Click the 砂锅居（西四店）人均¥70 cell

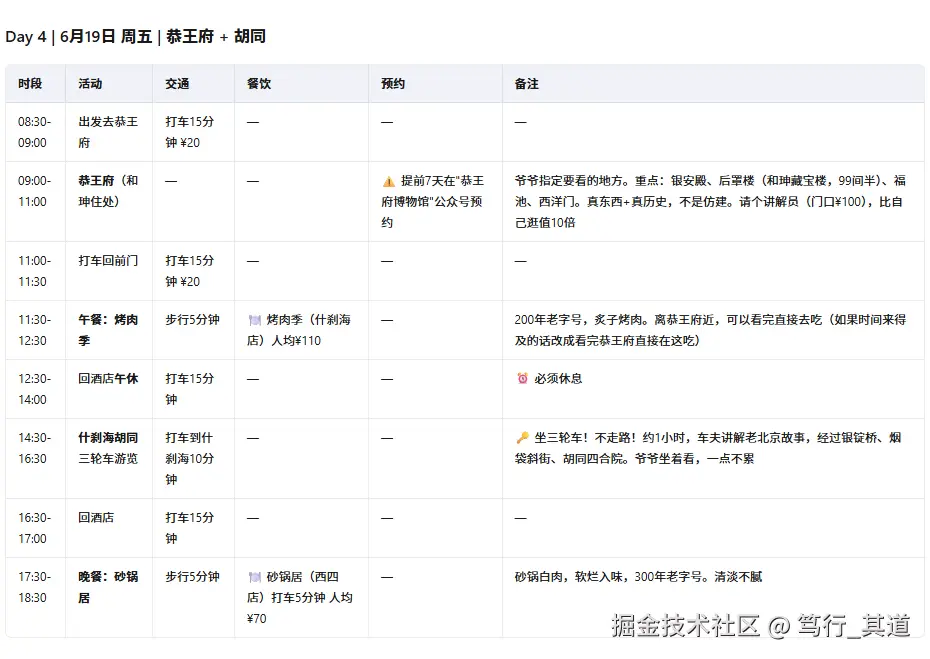(300, 597)
